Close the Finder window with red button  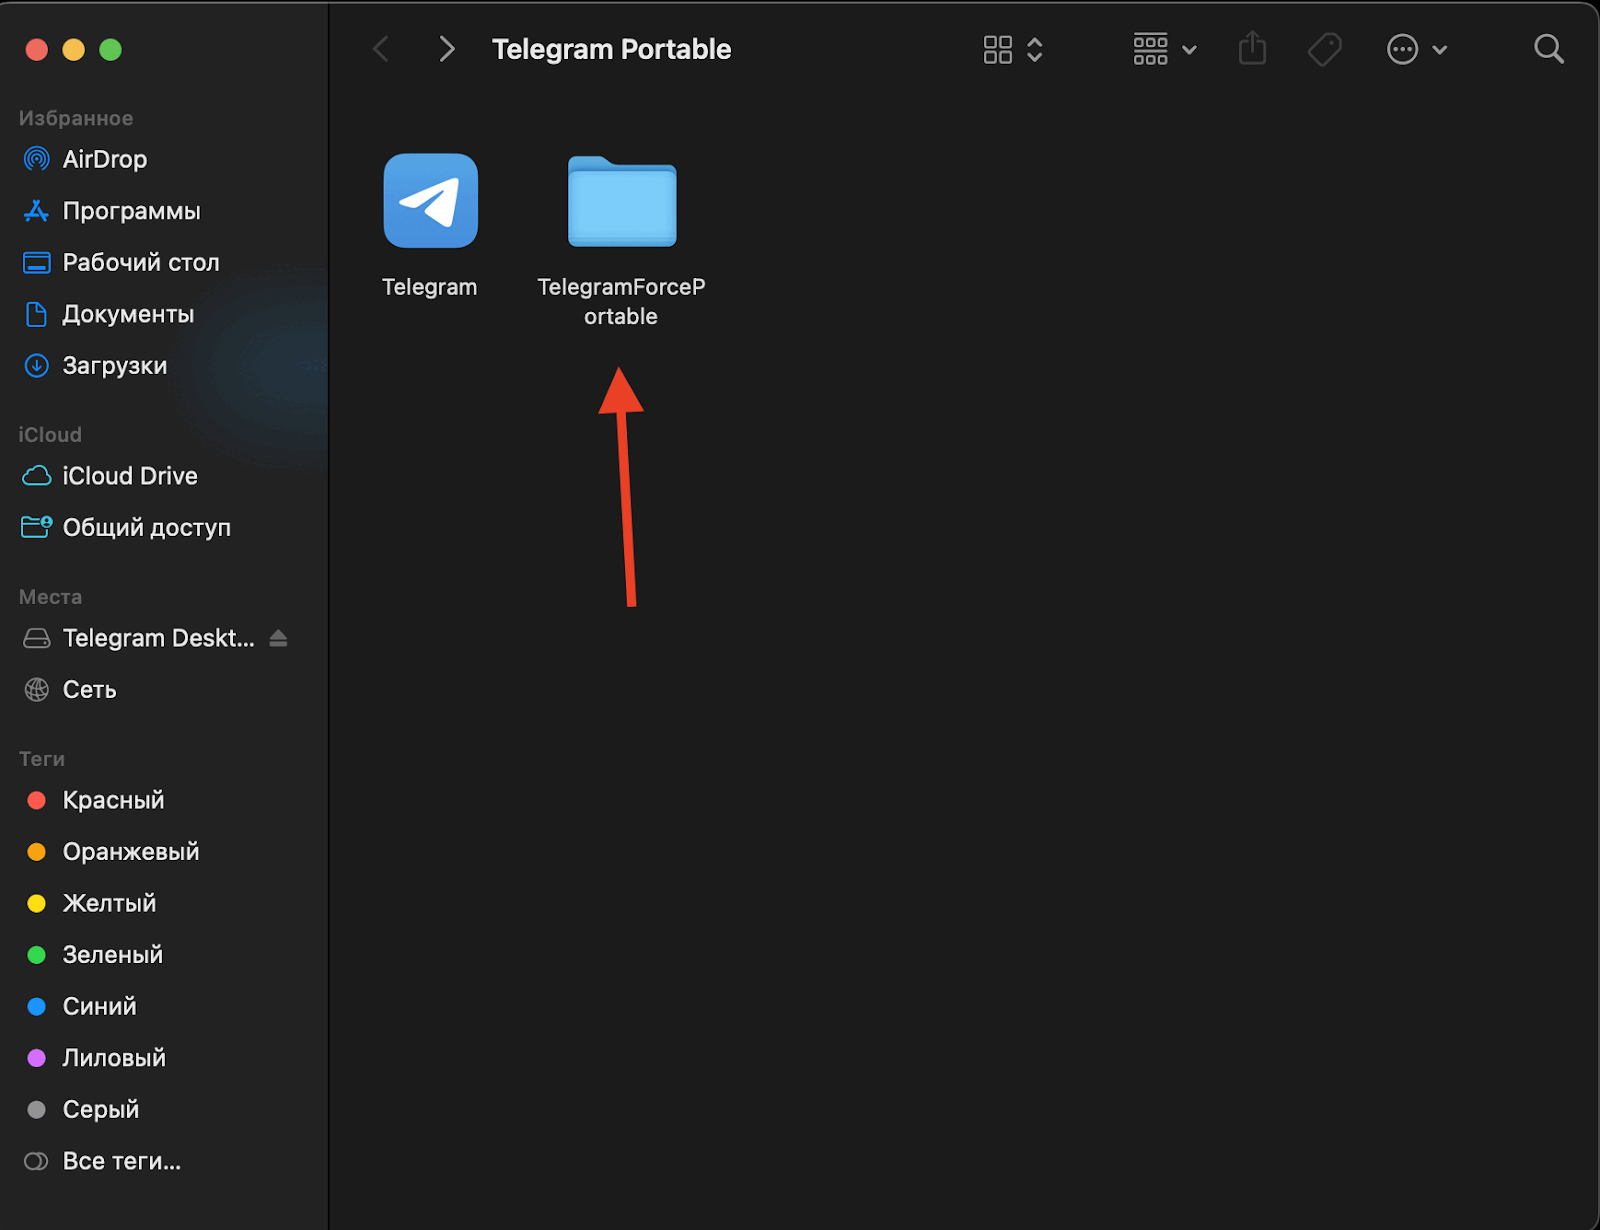pos(37,49)
